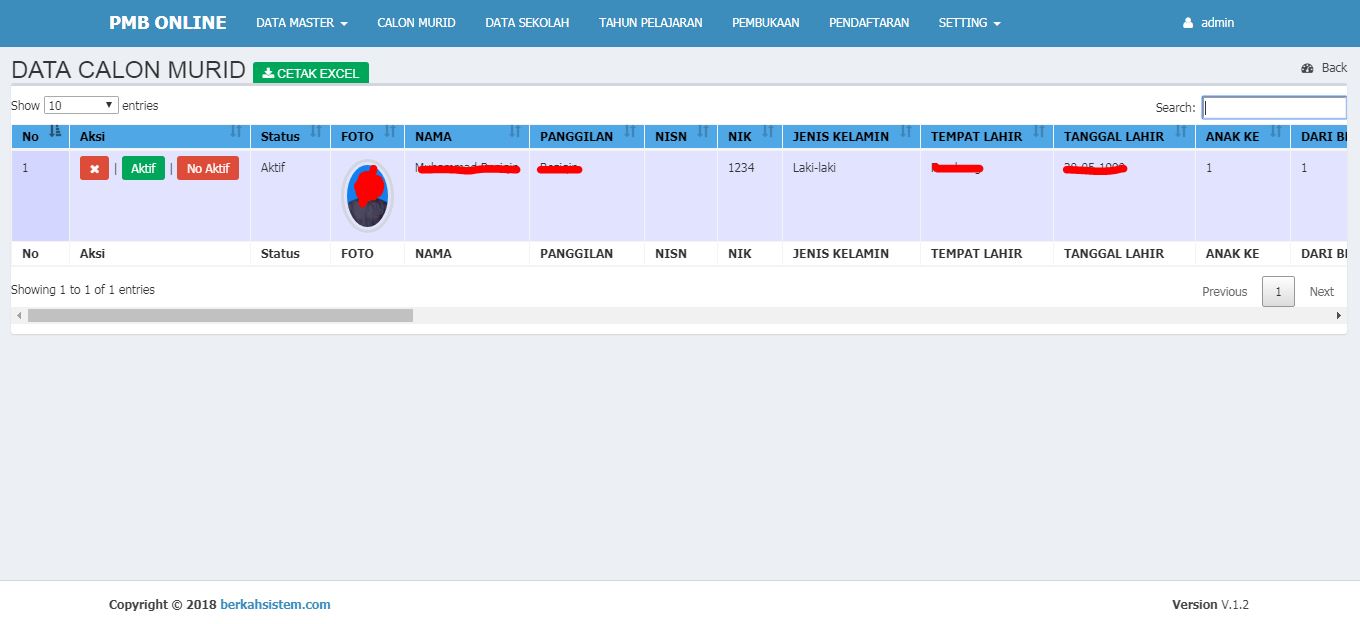This screenshot has width=1360, height=624.
Task: Click into the Search input field
Action: click(1273, 107)
